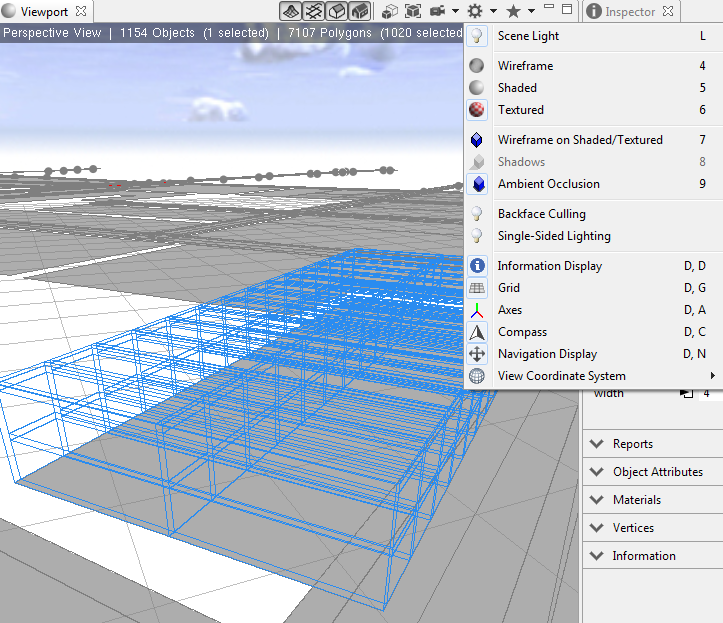Switch to the Inspector tab
Viewport: 723px width, 623px height.
coord(630,12)
